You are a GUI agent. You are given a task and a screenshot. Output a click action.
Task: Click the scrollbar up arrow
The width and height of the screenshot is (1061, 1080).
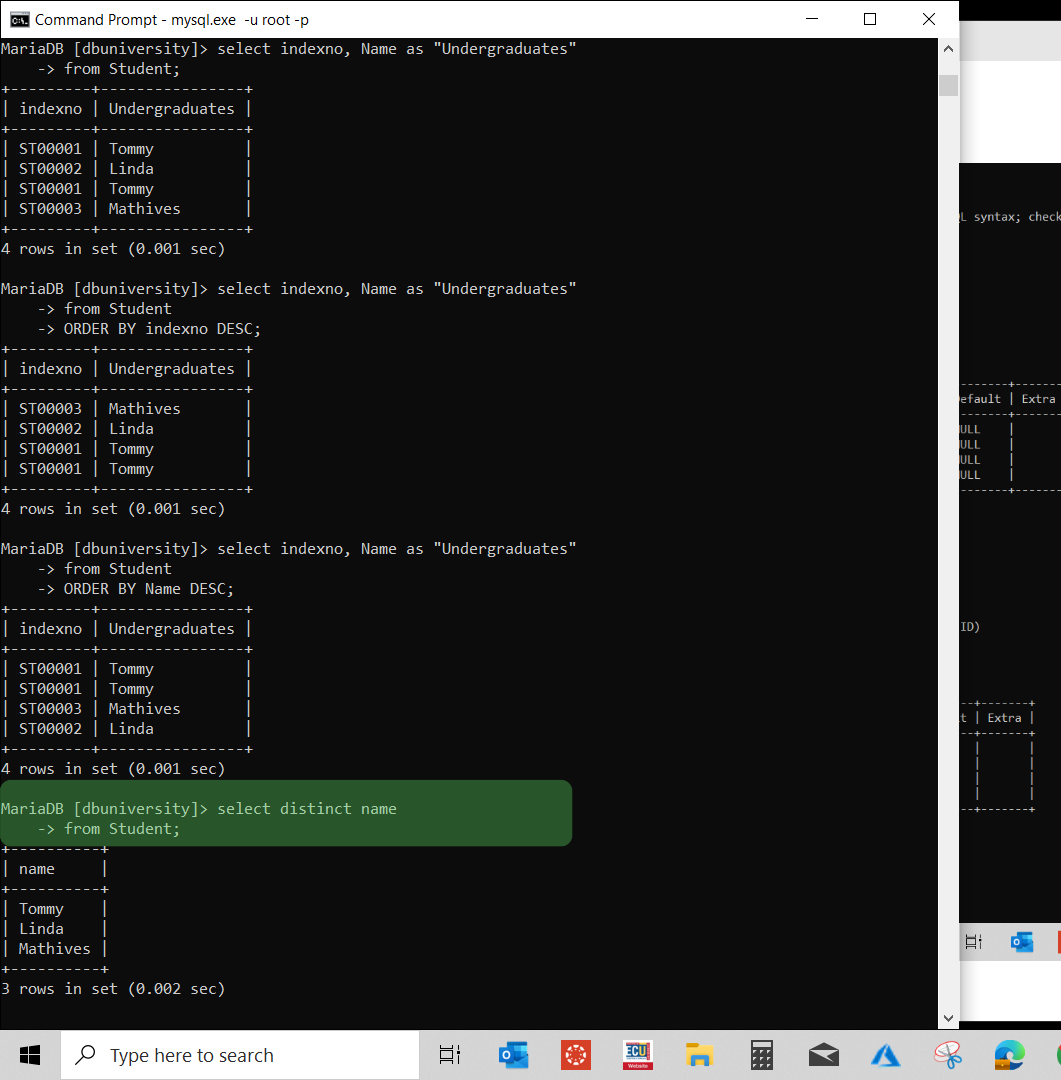click(948, 47)
